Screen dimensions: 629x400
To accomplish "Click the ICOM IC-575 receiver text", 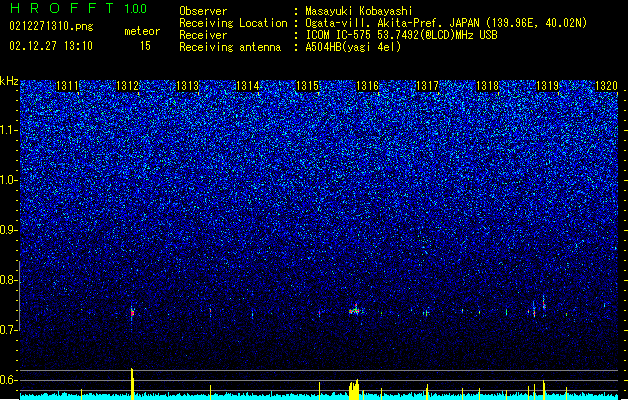I will pos(401,35).
